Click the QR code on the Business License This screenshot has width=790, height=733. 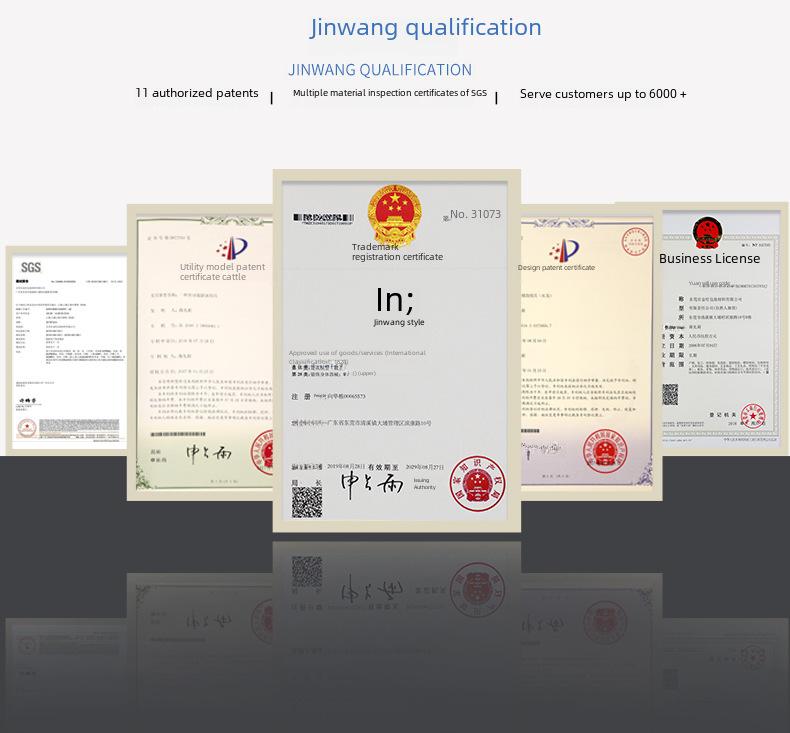point(670,394)
